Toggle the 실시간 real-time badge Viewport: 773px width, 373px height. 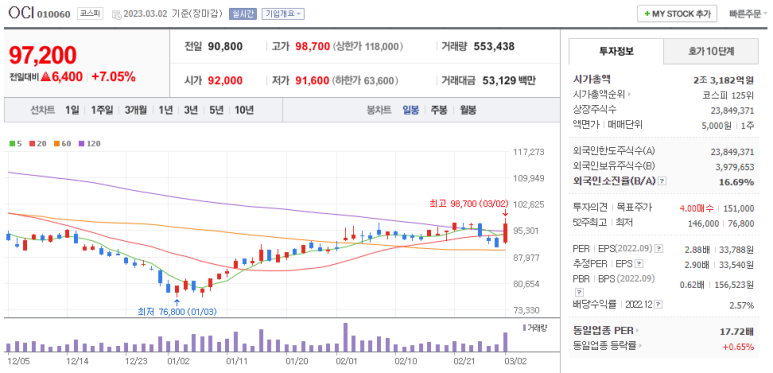243,14
